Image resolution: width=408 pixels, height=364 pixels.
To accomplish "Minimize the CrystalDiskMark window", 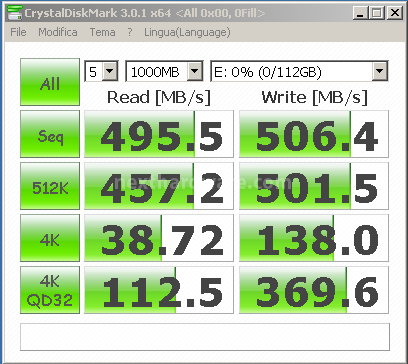I will click(x=360, y=13).
